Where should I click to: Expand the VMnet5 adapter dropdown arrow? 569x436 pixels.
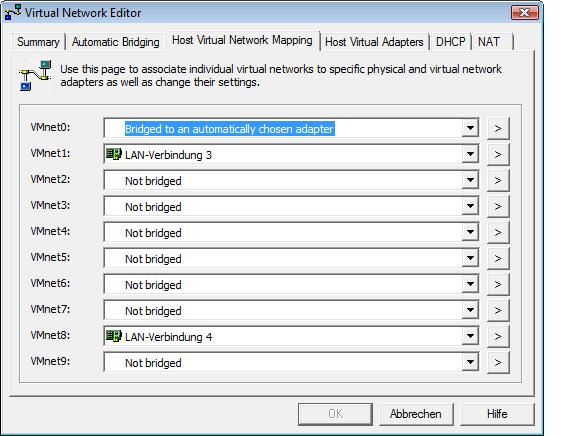point(470,258)
